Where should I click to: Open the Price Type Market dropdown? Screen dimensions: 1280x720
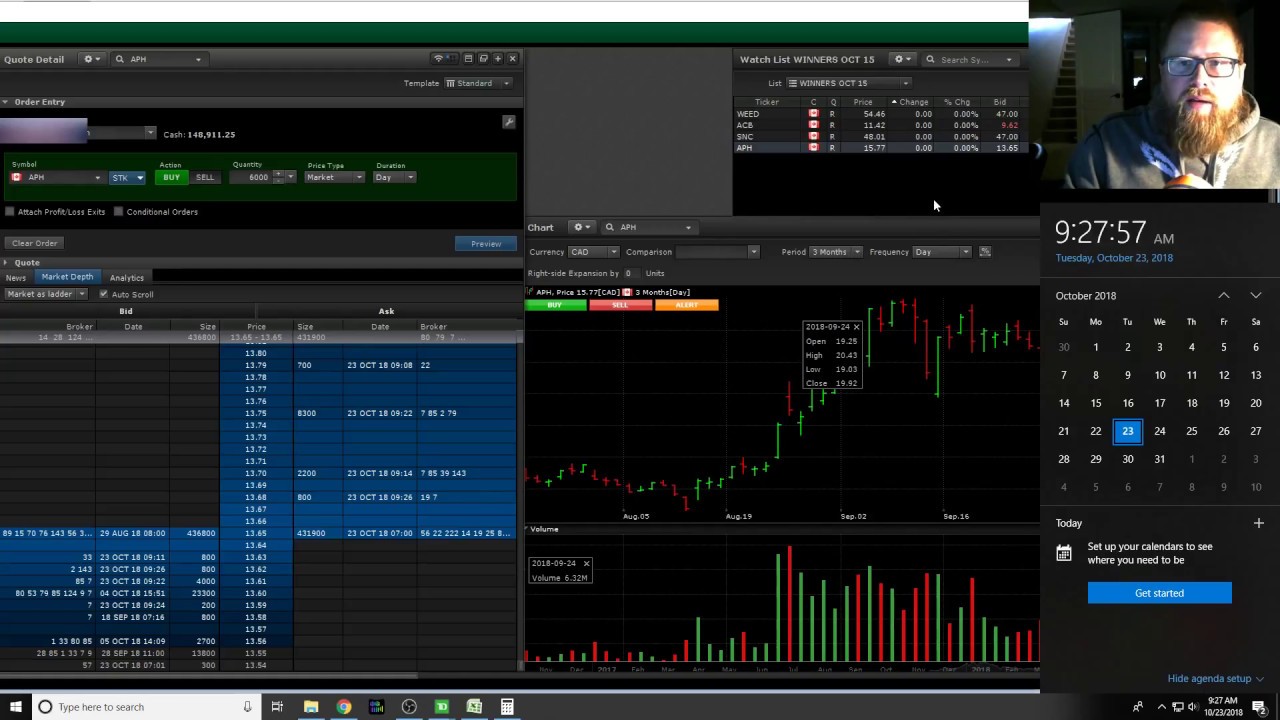335,178
